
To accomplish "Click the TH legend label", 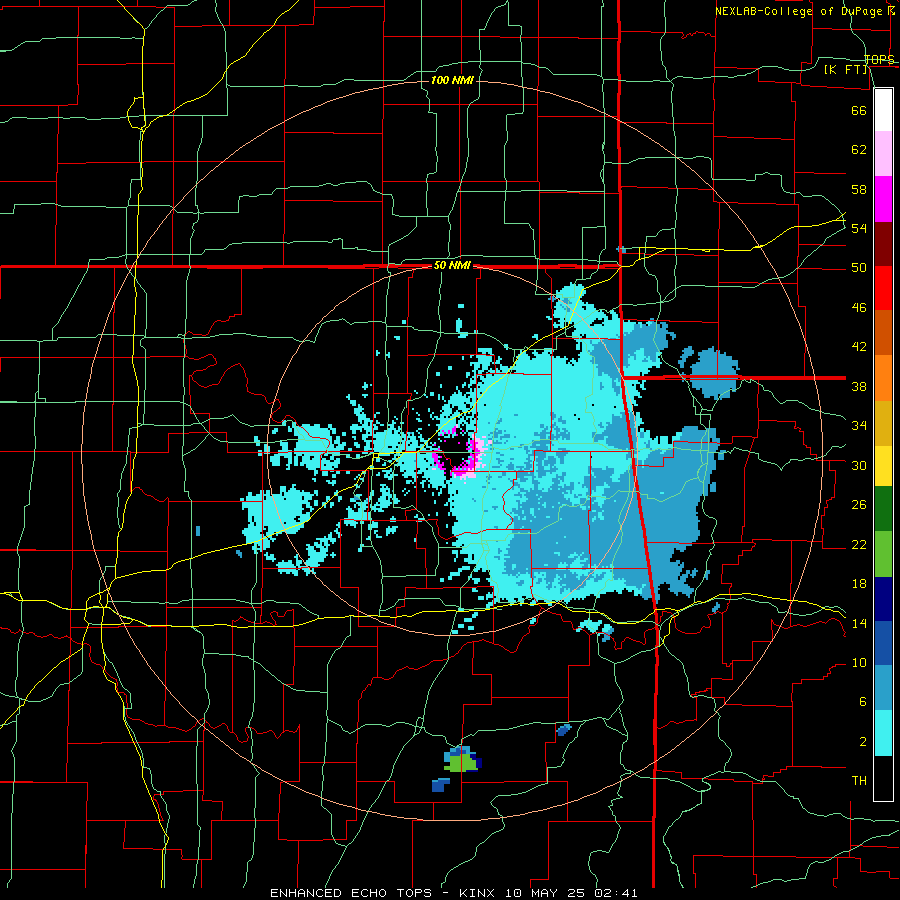I will (859, 781).
